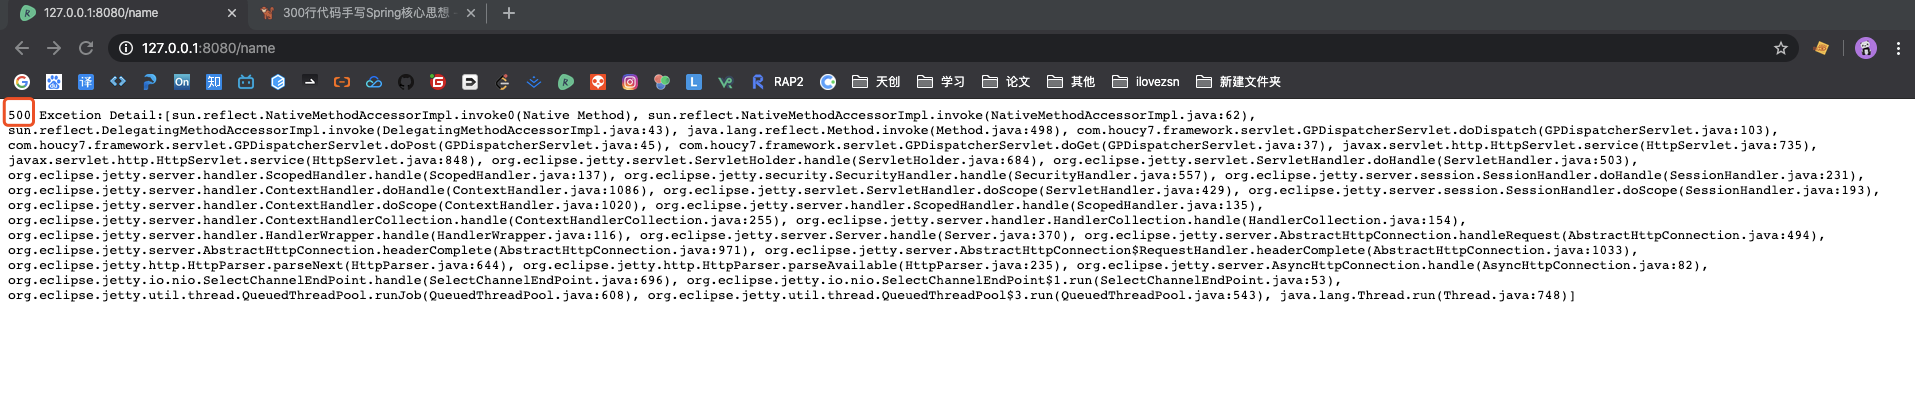
Task: Open the white D square bookmark
Action: click(x=470, y=82)
